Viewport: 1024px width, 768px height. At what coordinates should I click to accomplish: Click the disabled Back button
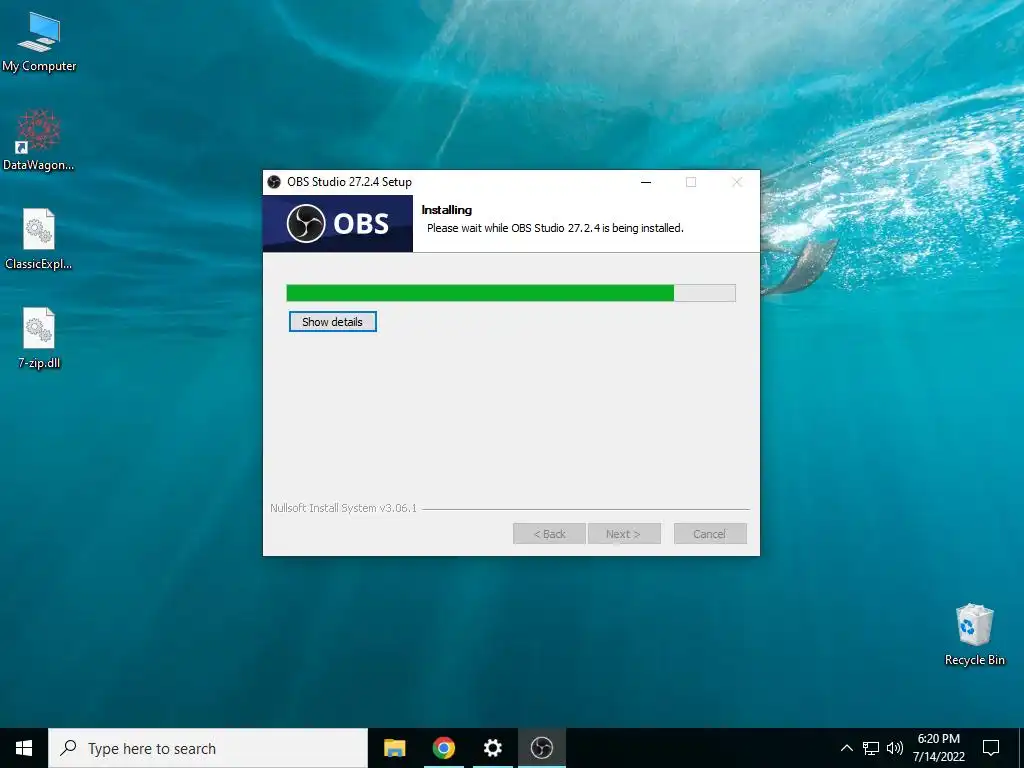point(549,534)
